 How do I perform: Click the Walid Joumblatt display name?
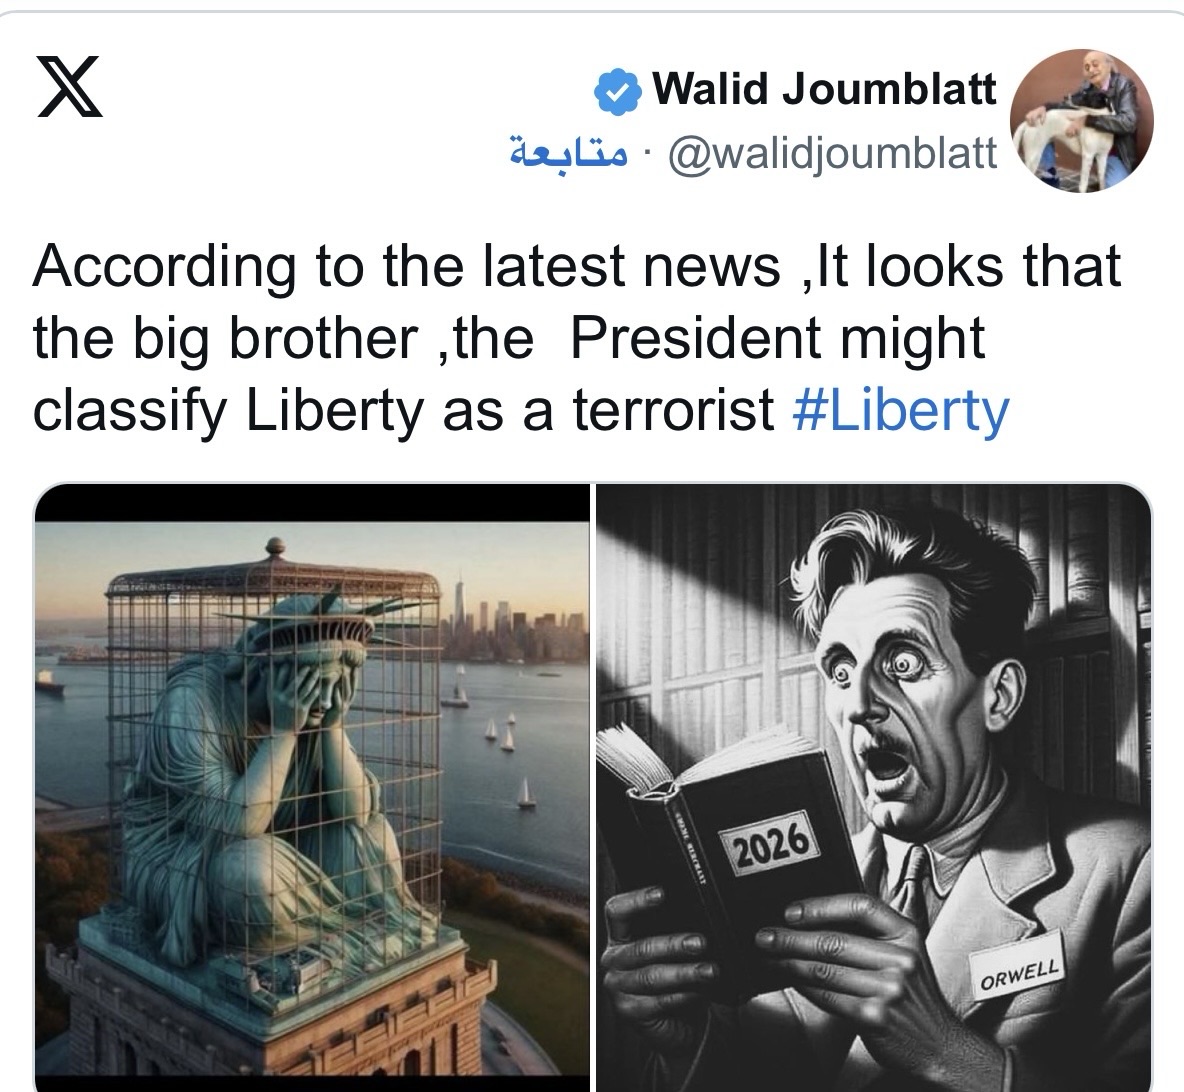(x=825, y=89)
